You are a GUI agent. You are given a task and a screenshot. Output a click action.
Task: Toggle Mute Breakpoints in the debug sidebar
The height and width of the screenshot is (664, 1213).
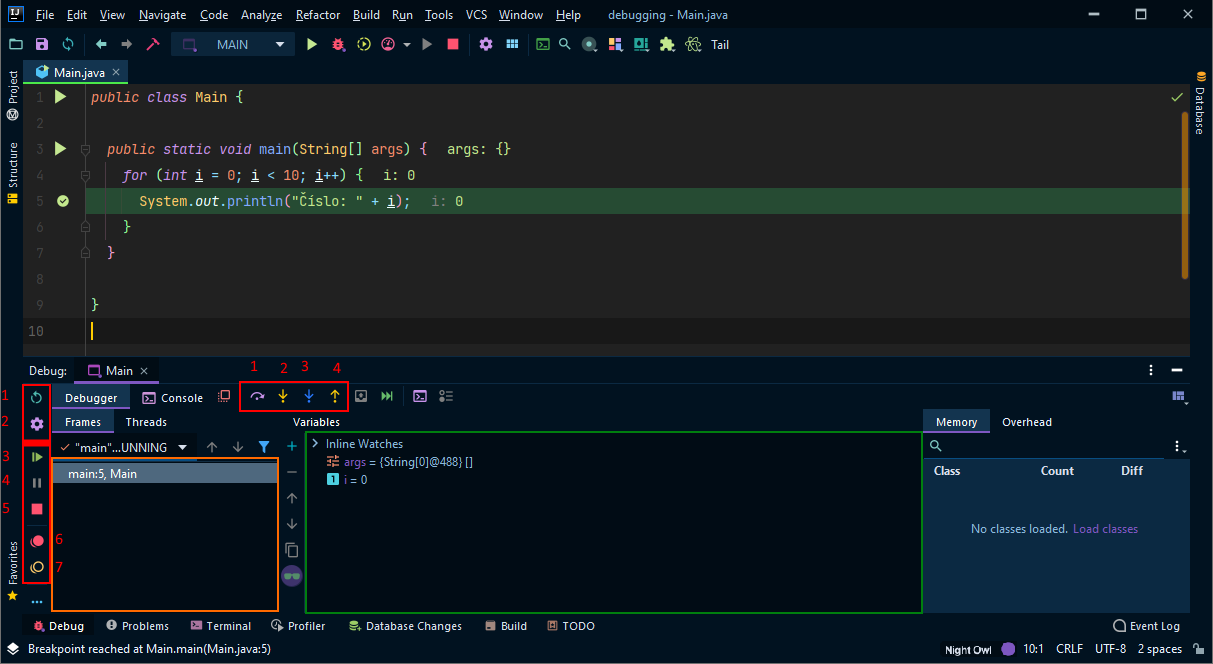pos(36,567)
